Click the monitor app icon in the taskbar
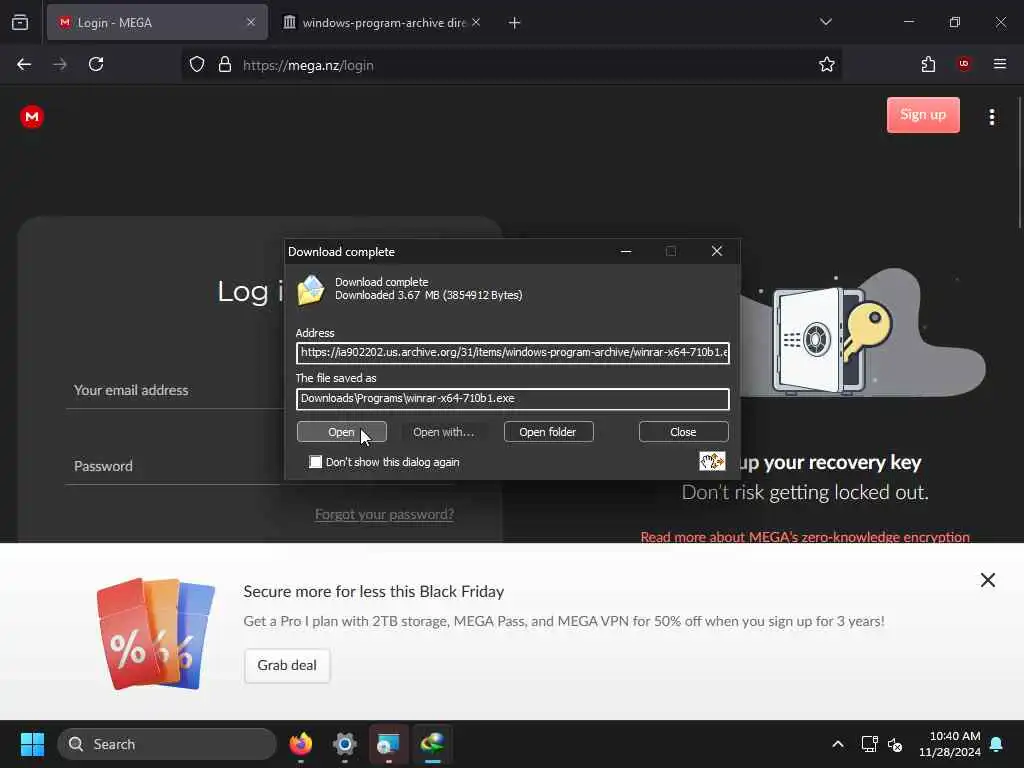Viewport: 1024px width, 768px height. [389, 744]
